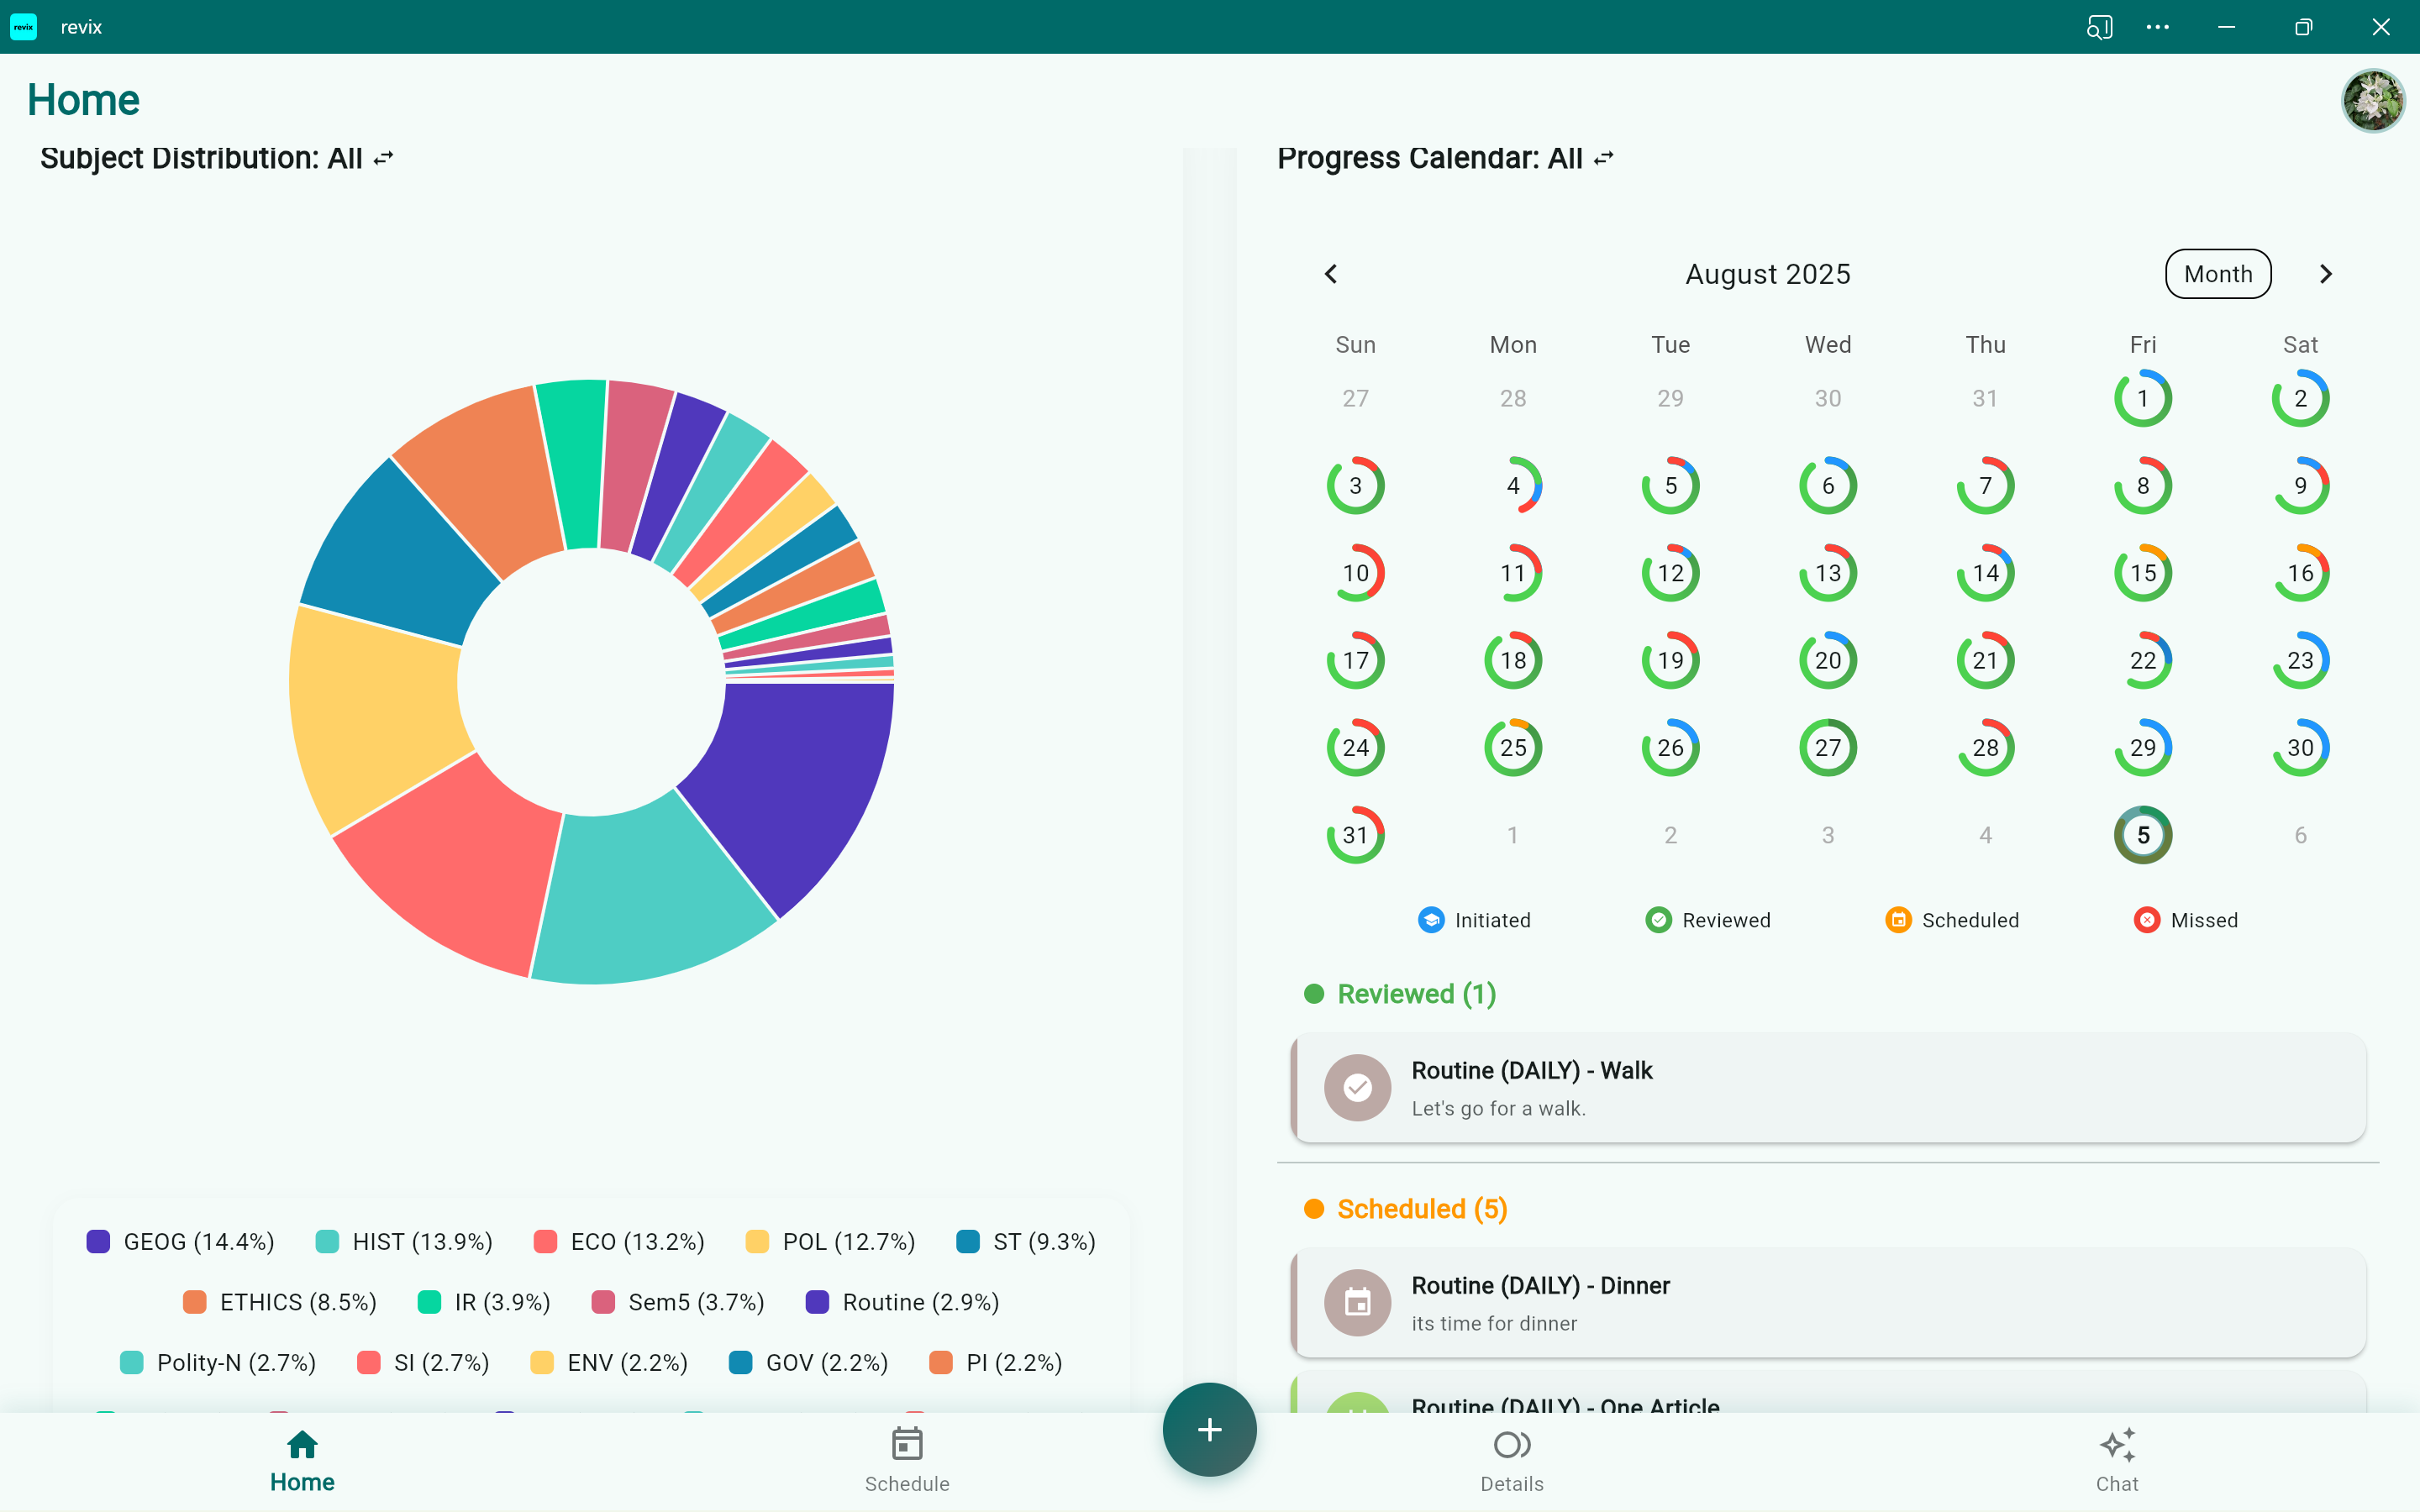Screen dimensions: 2420x1512
Task: Select the Home icon in the bottom navigation
Action: tap(301, 1459)
